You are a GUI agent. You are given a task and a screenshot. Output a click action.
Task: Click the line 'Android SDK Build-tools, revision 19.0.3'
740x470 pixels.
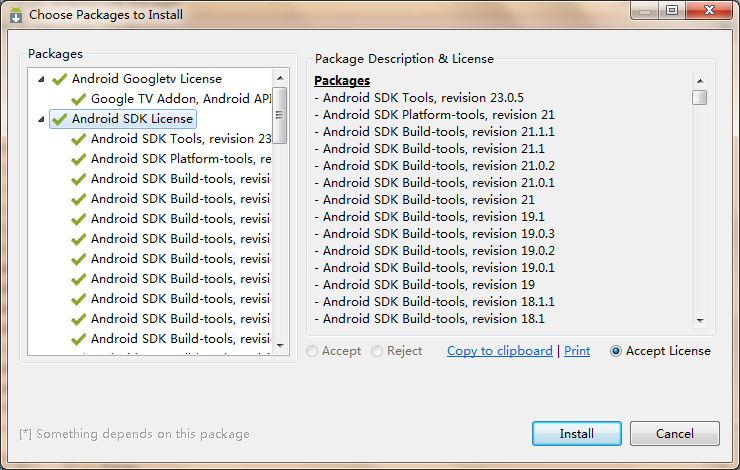(x=435, y=234)
